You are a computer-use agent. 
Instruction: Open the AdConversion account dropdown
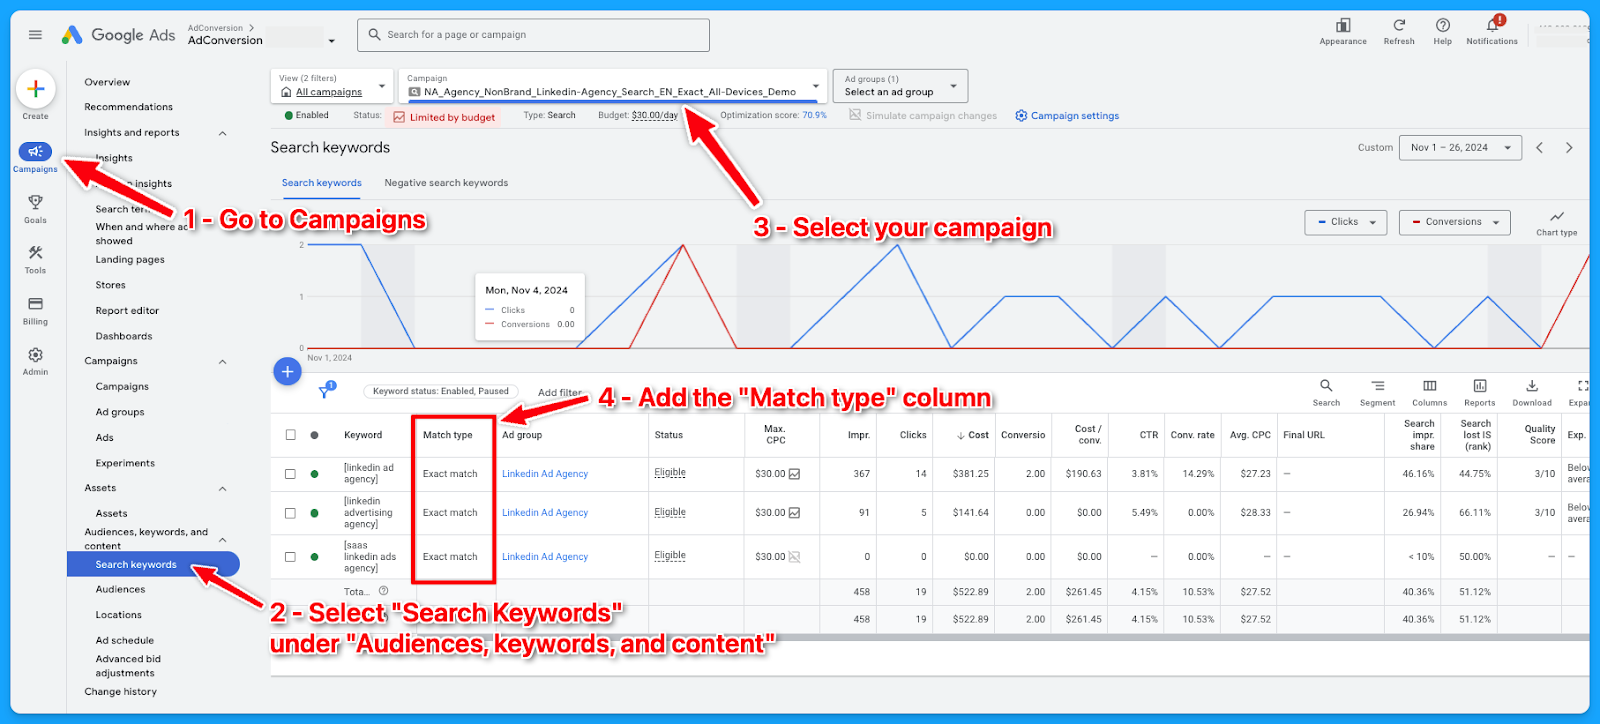pyautogui.click(x=331, y=41)
